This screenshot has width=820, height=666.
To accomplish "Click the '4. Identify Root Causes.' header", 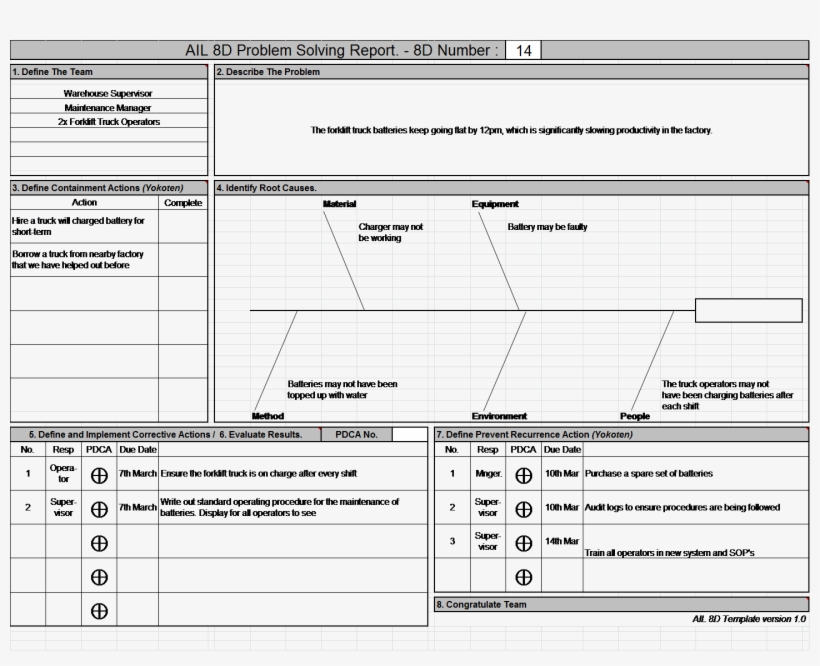I will tap(511, 188).
